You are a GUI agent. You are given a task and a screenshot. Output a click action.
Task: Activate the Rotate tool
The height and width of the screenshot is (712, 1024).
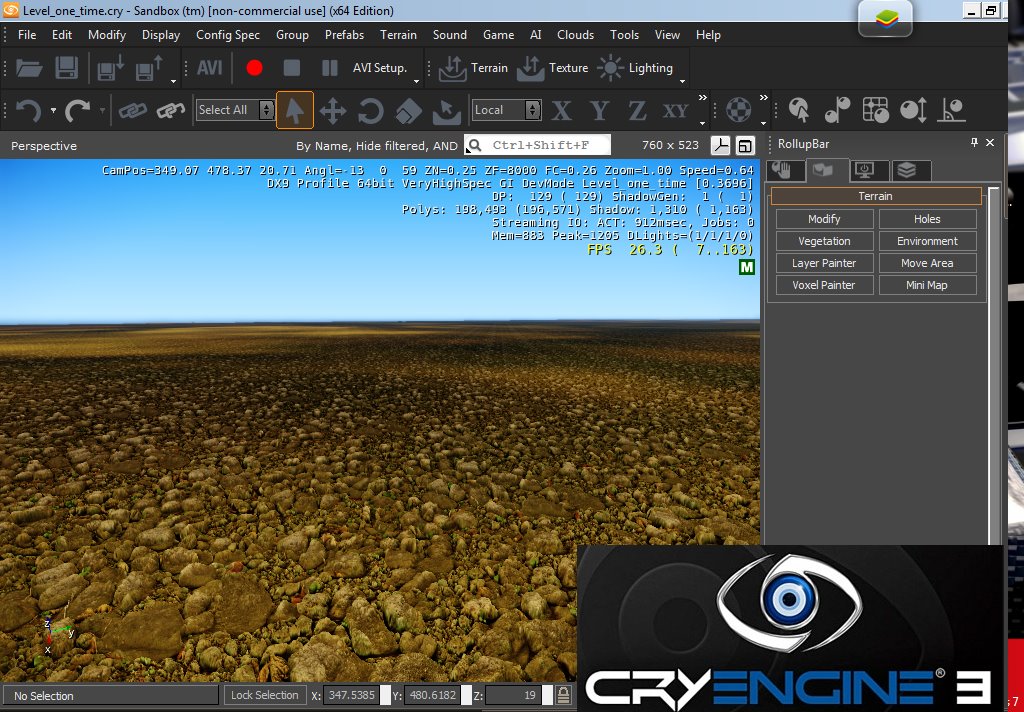[370, 110]
